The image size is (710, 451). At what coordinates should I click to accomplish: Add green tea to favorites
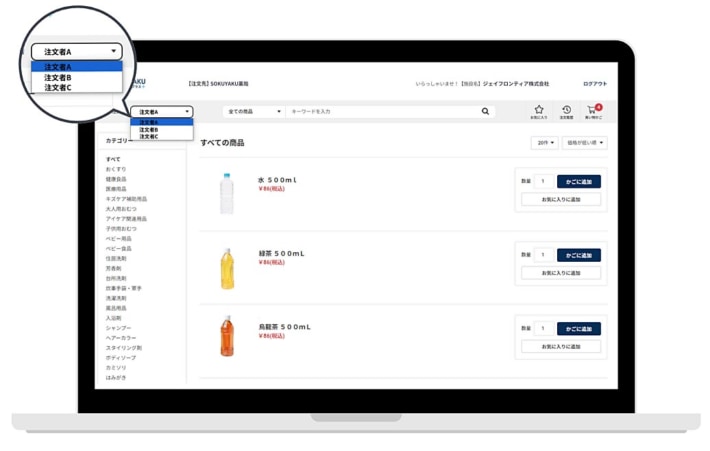[x=561, y=273]
